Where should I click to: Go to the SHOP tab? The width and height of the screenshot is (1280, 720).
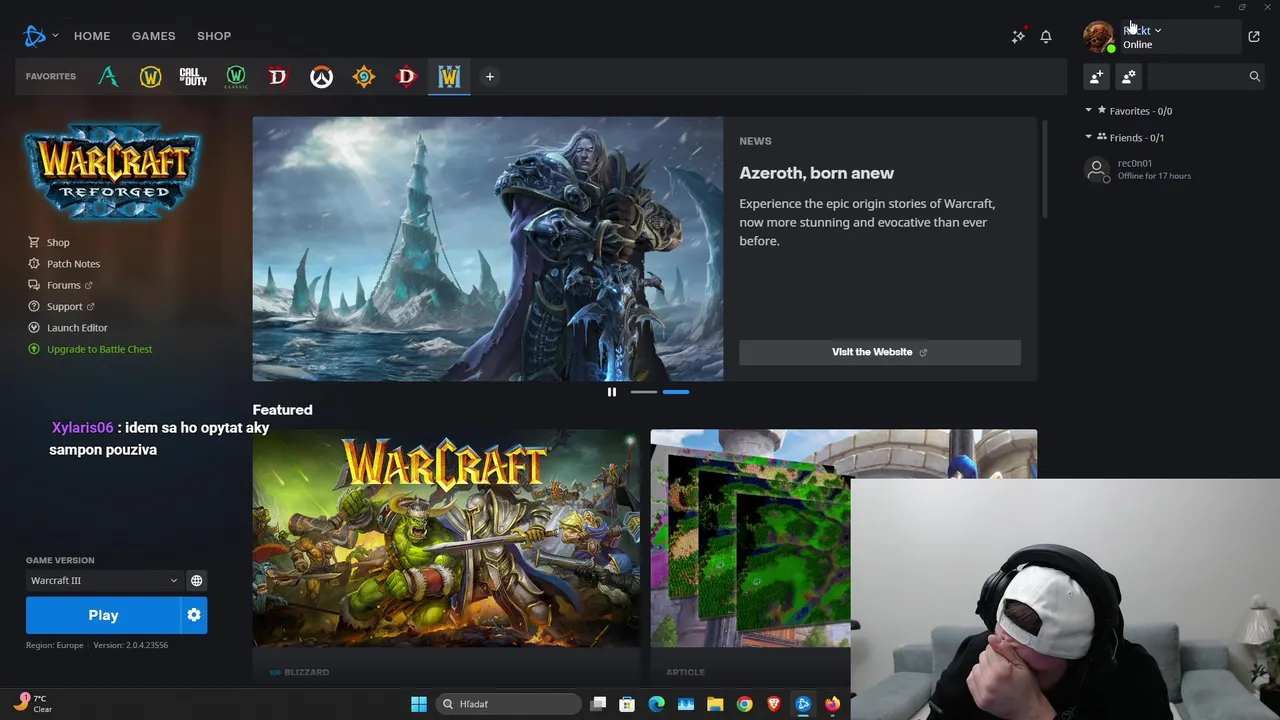(x=214, y=36)
